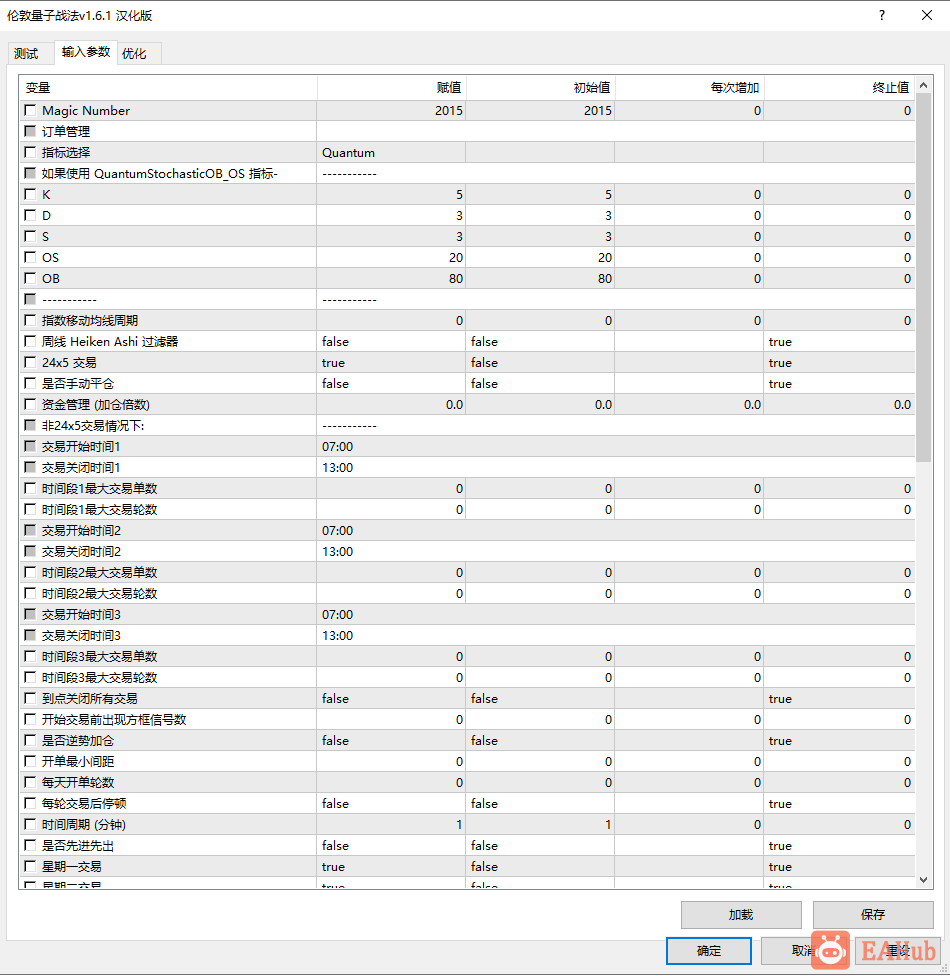Screen dimensions: 950x976
Task: Open 是否逆势加仓 赋值 false dropdown
Action: (x=391, y=741)
